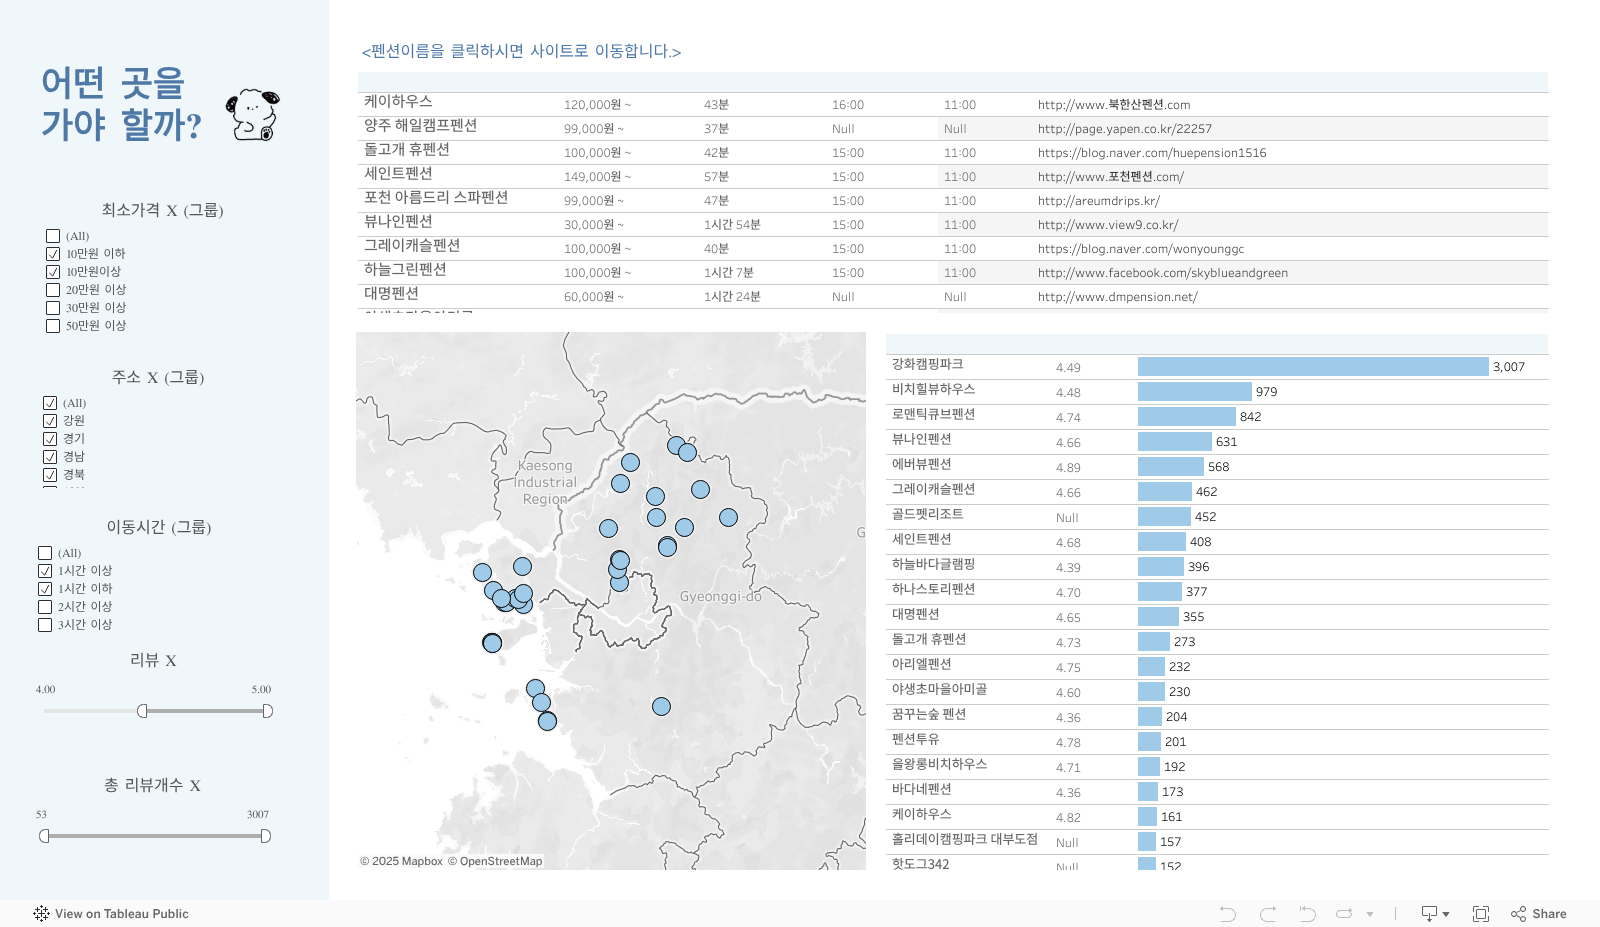Select 하나스토리펜션 in the review ranking list

tap(934, 589)
